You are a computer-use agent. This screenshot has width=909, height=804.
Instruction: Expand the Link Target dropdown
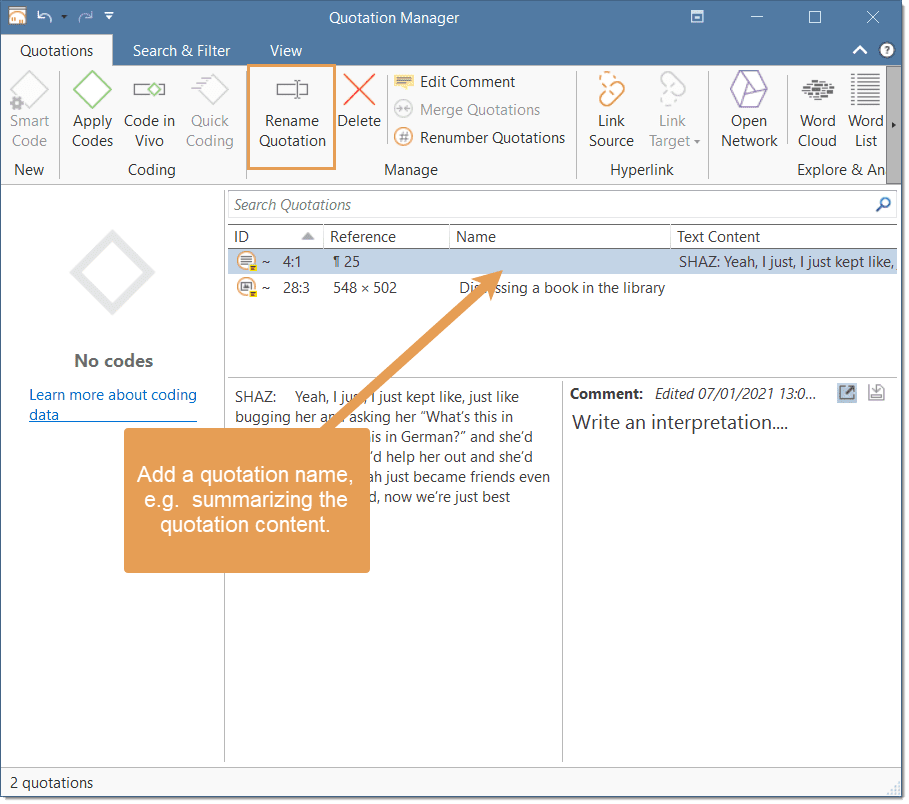(x=695, y=141)
